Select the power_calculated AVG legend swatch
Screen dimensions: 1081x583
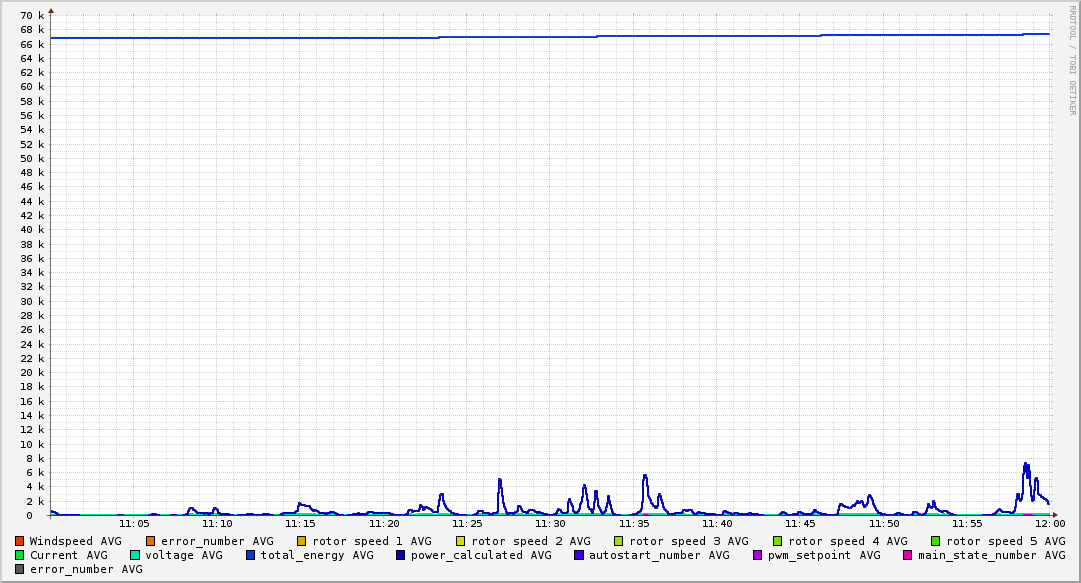point(401,555)
